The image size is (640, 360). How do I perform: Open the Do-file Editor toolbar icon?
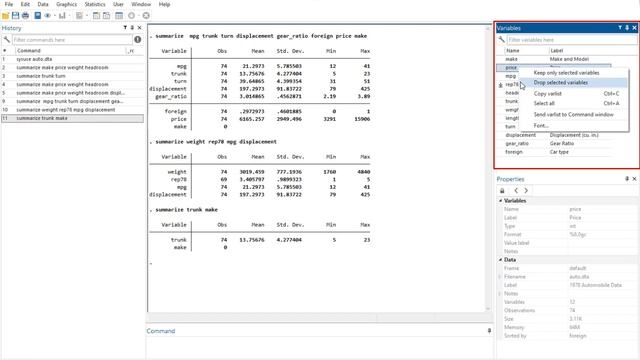(79, 16)
